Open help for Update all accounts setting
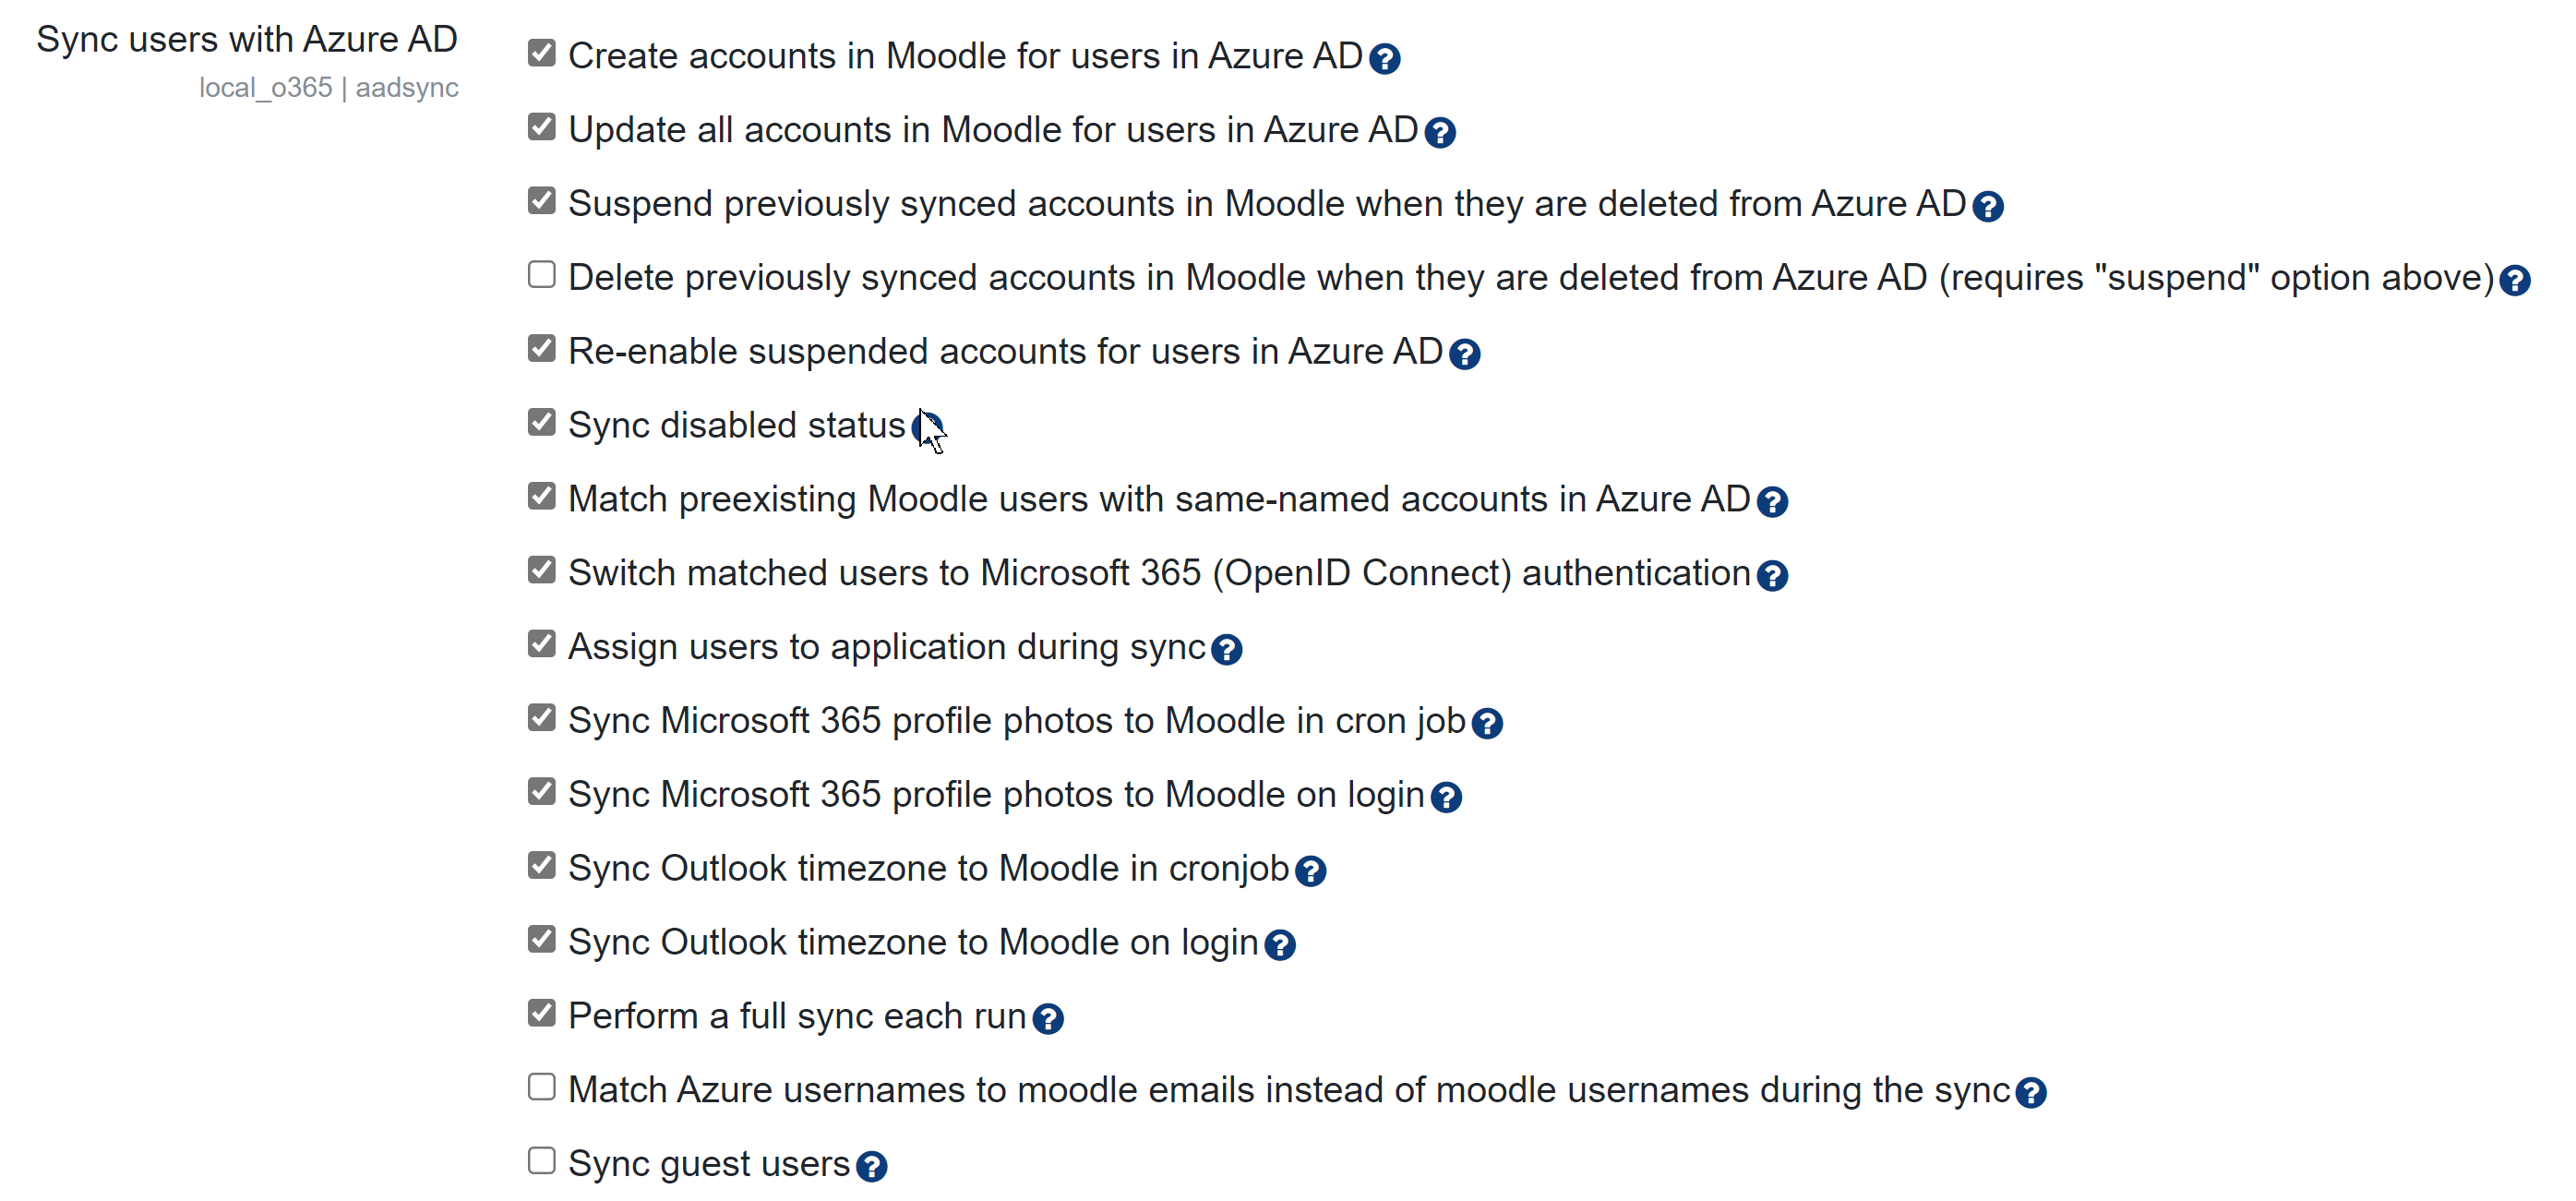The height and width of the screenshot is (1201, 2576). [1440, 132]
